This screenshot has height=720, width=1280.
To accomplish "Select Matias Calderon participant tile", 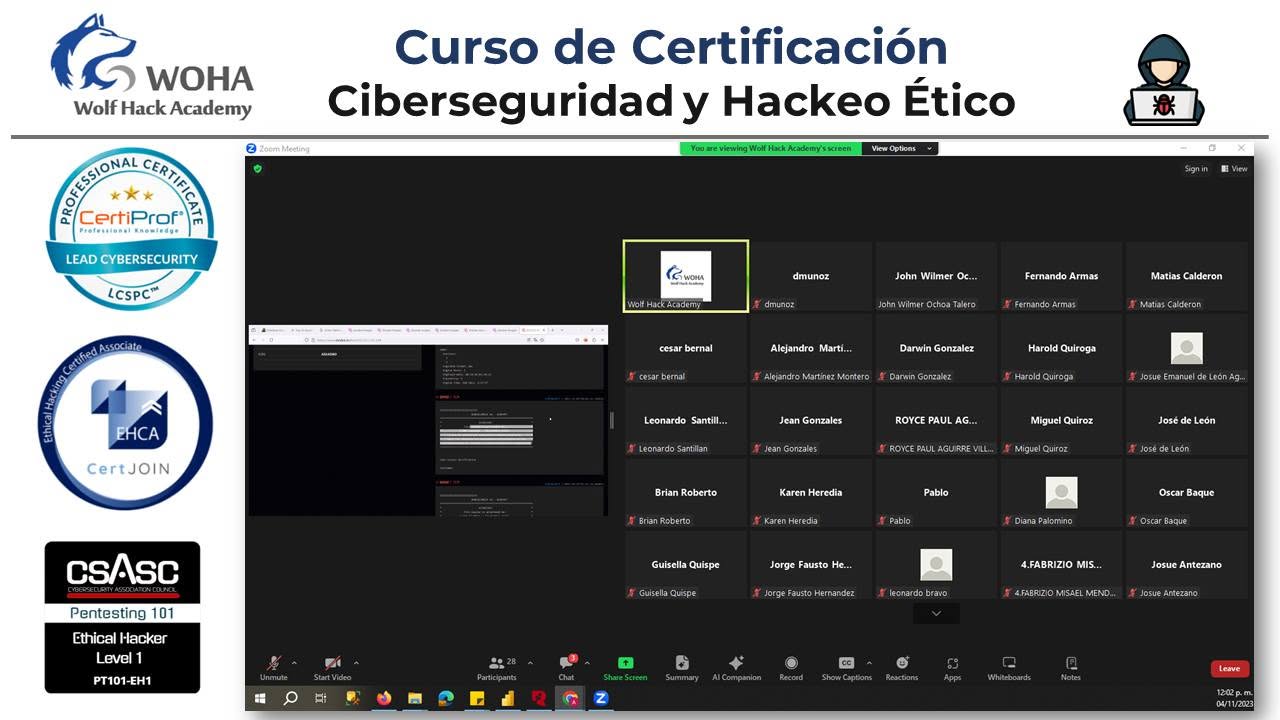I will [x=1186, y=276].
